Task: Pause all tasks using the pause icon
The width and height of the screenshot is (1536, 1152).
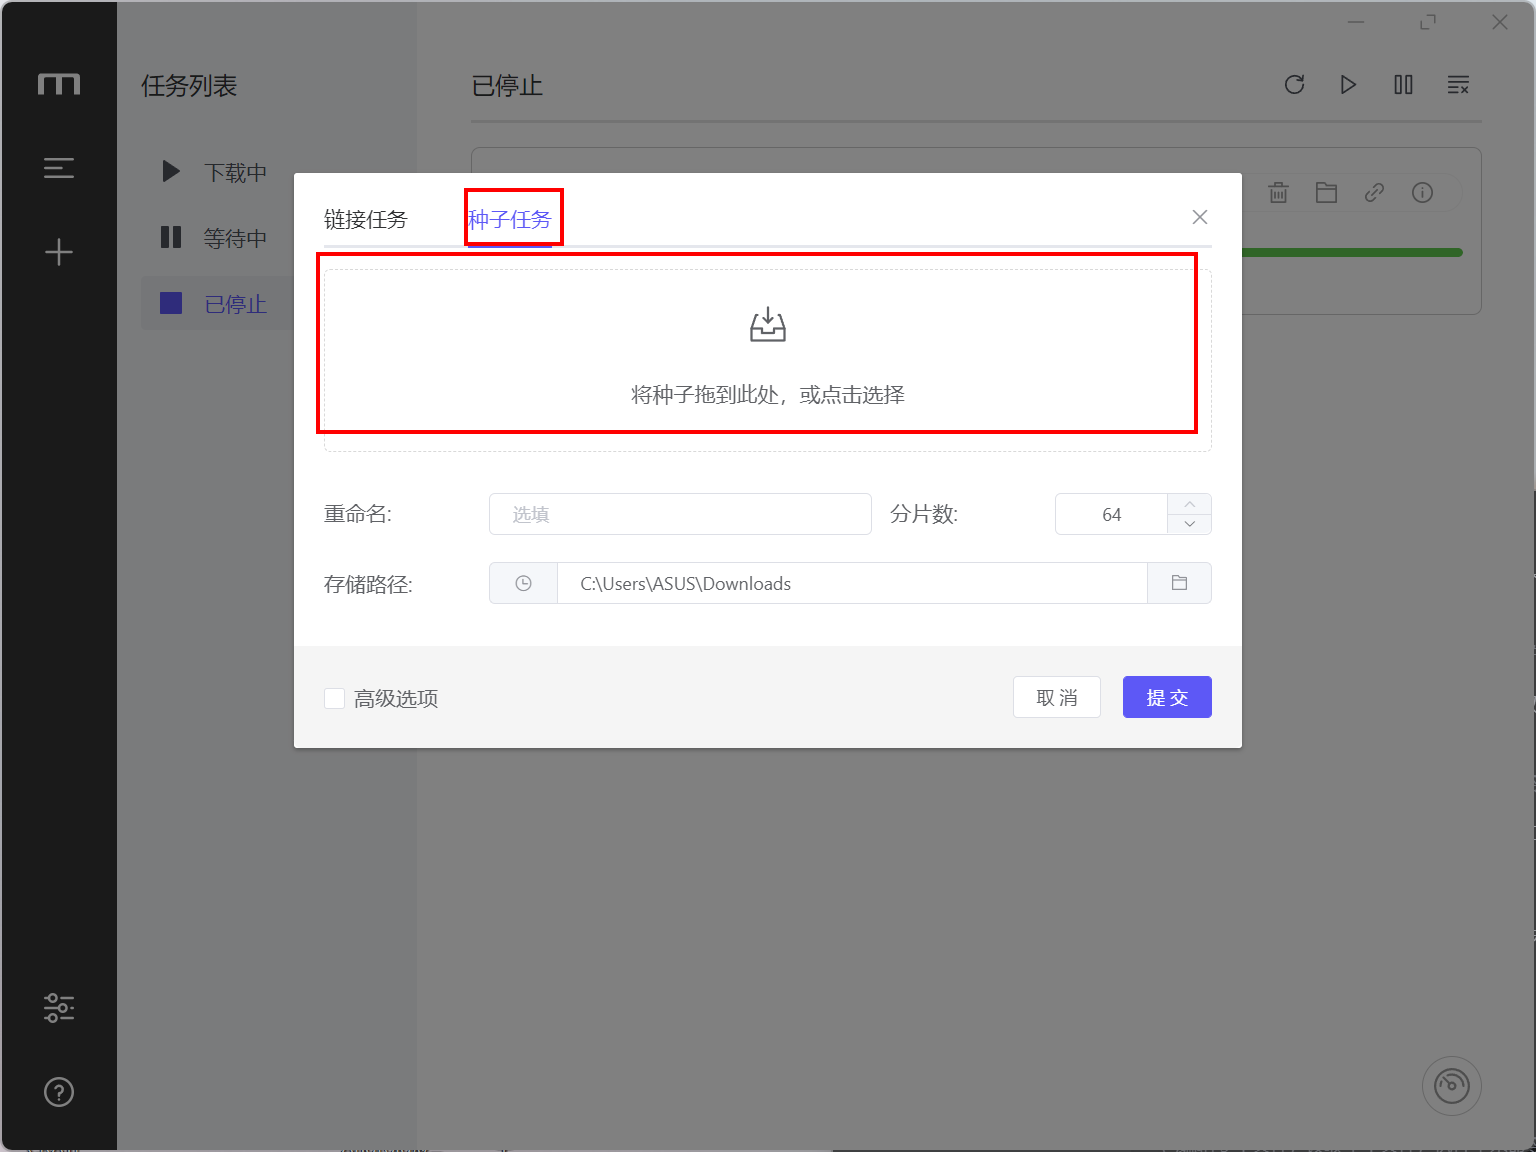Action: click(1403, 85)
